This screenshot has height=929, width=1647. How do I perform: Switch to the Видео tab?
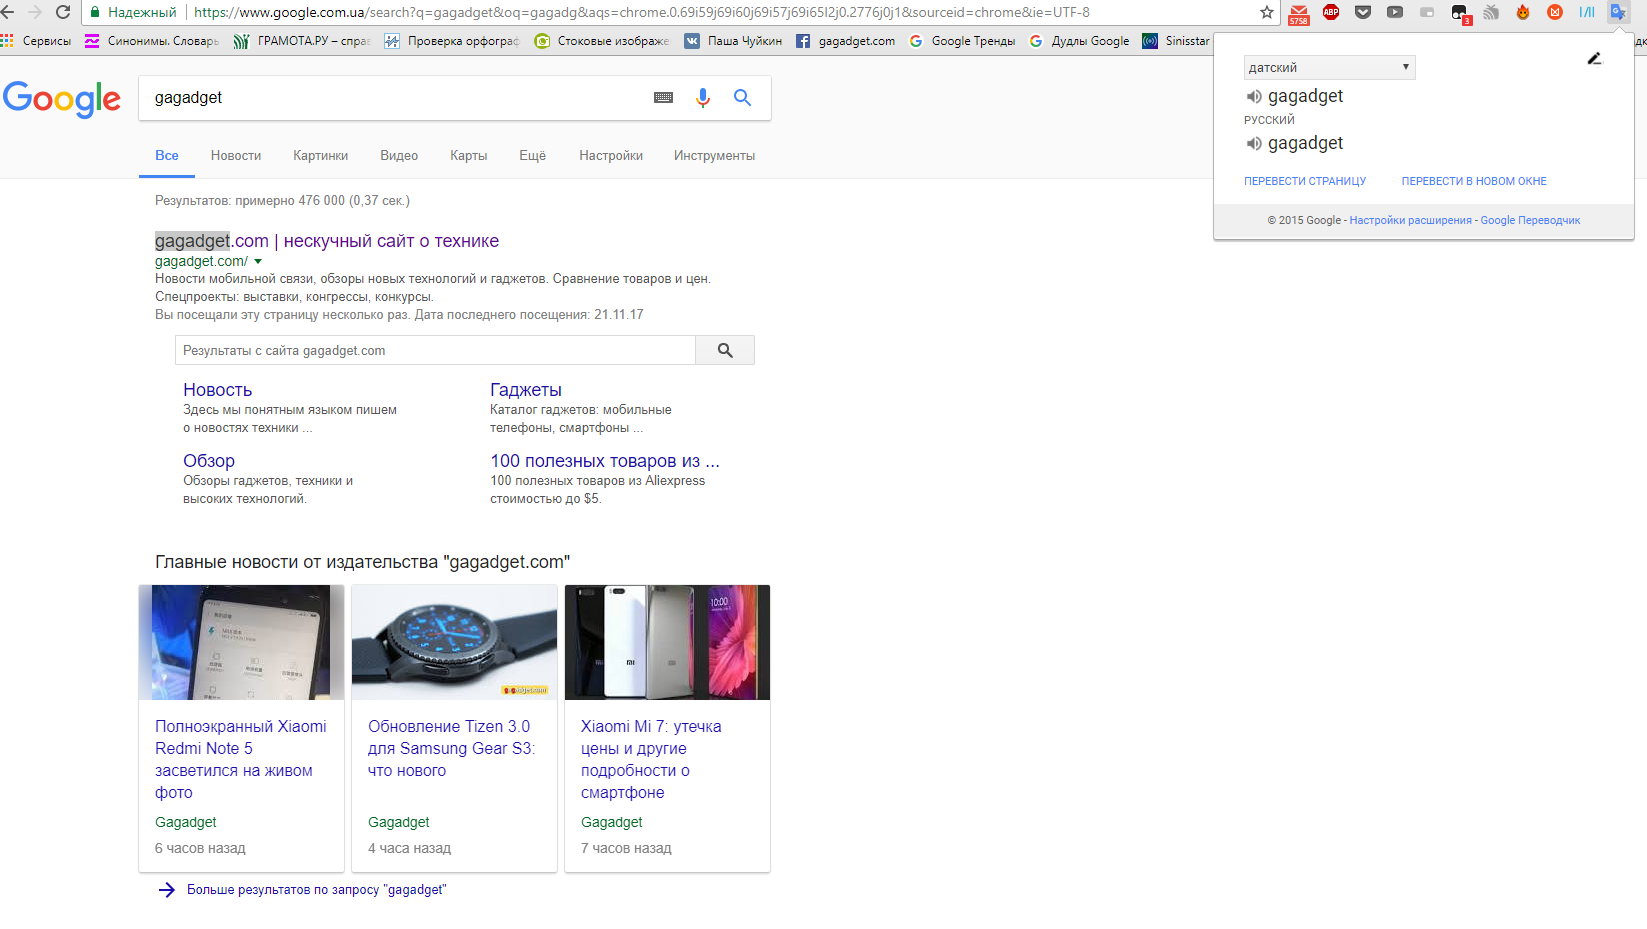(399, 155)
